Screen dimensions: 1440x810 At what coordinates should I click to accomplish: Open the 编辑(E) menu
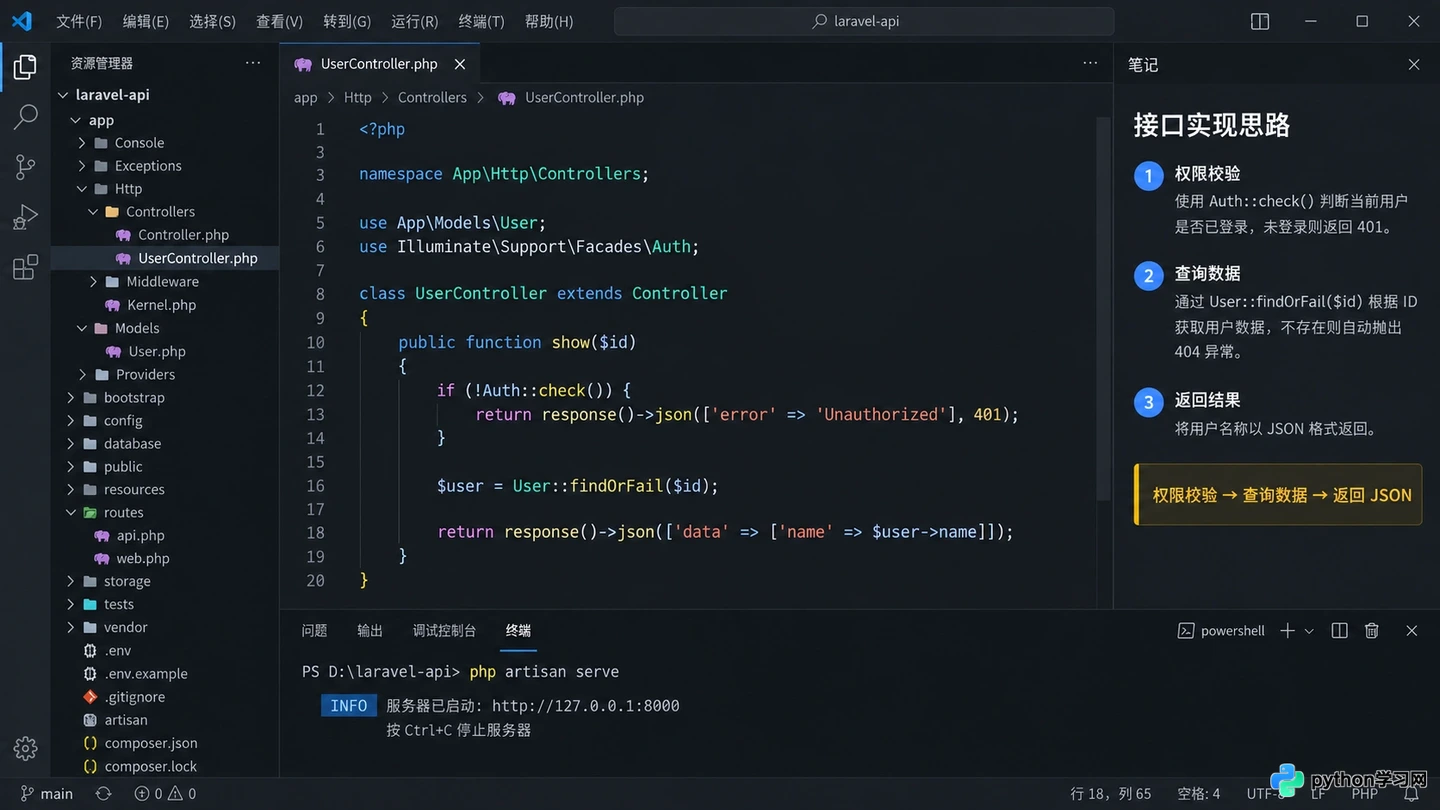146,21
